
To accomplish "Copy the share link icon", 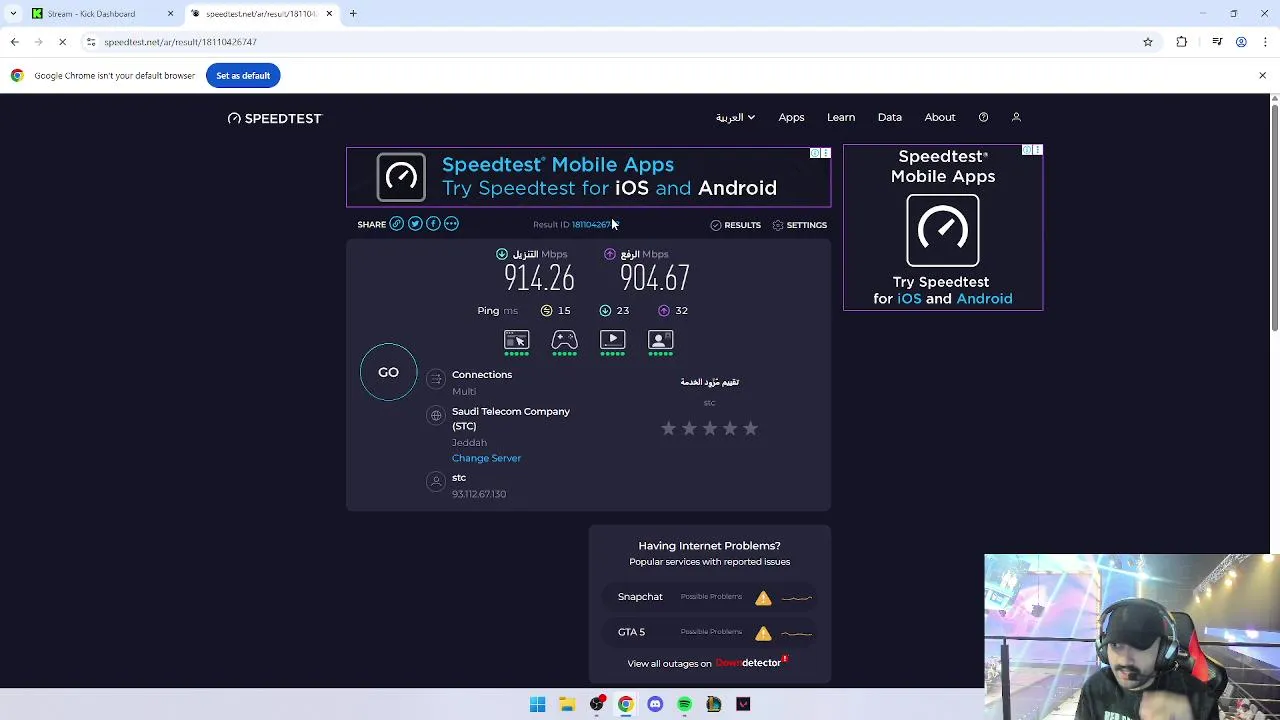I will click(397, 224).
